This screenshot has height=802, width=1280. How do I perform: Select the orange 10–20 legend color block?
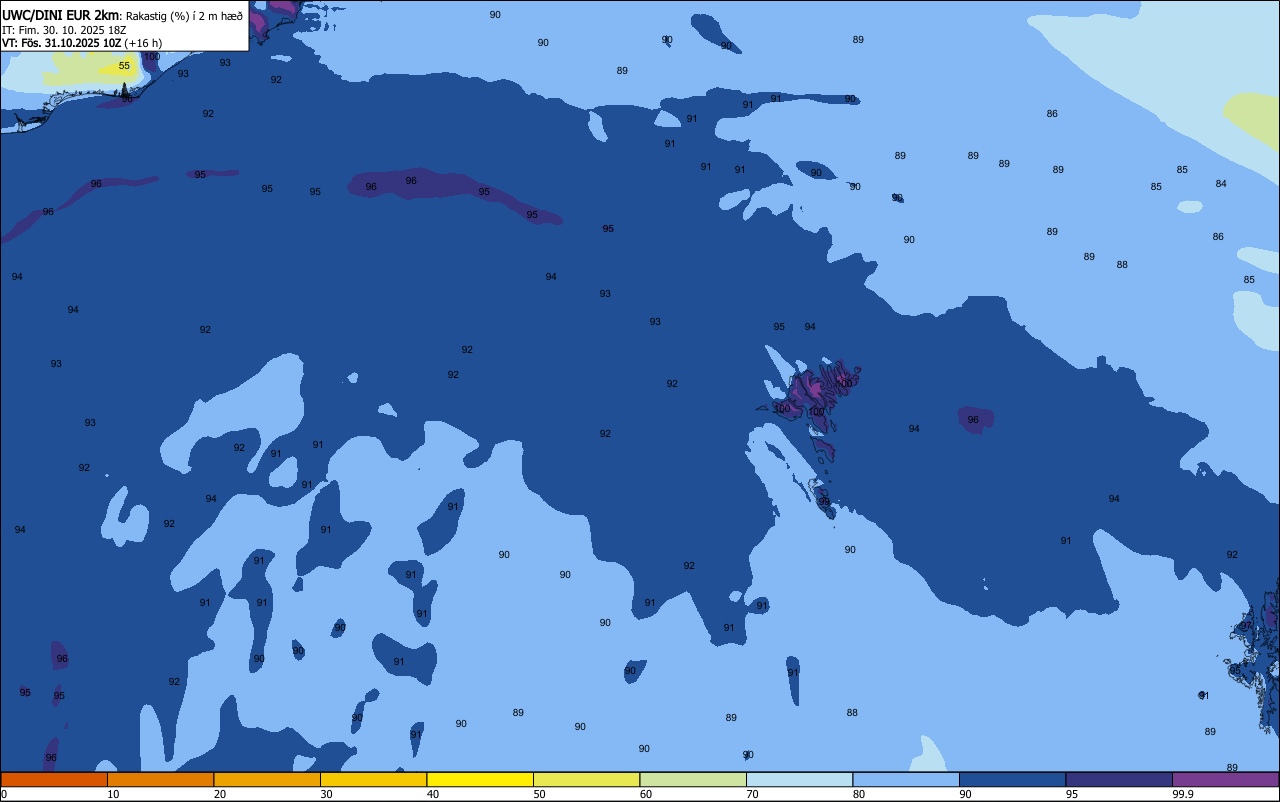160,779
